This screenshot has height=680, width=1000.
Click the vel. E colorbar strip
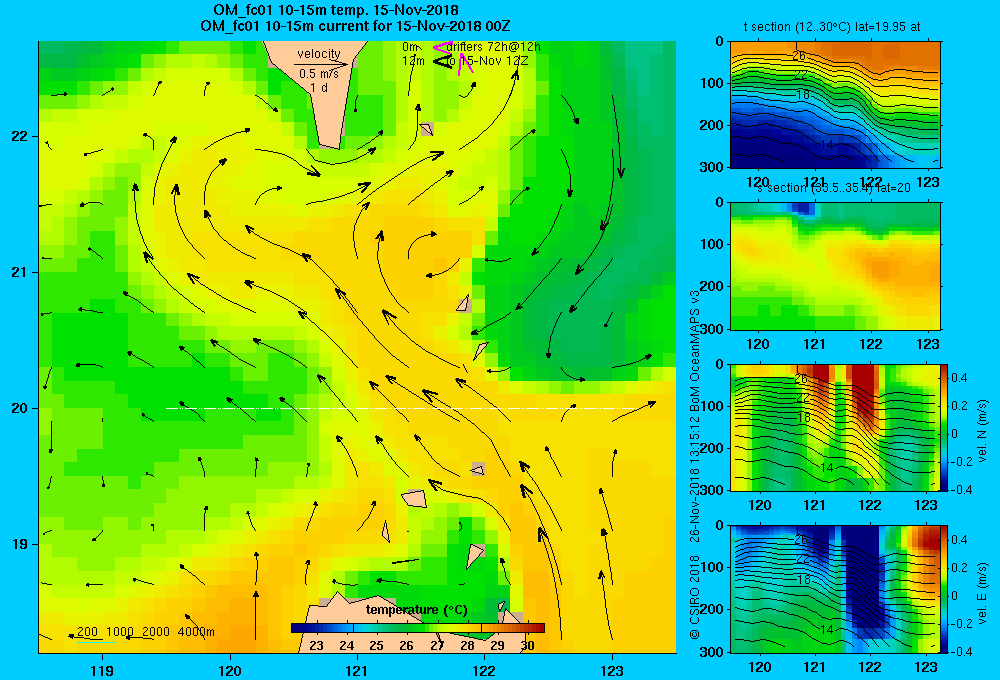coord(945,588)
